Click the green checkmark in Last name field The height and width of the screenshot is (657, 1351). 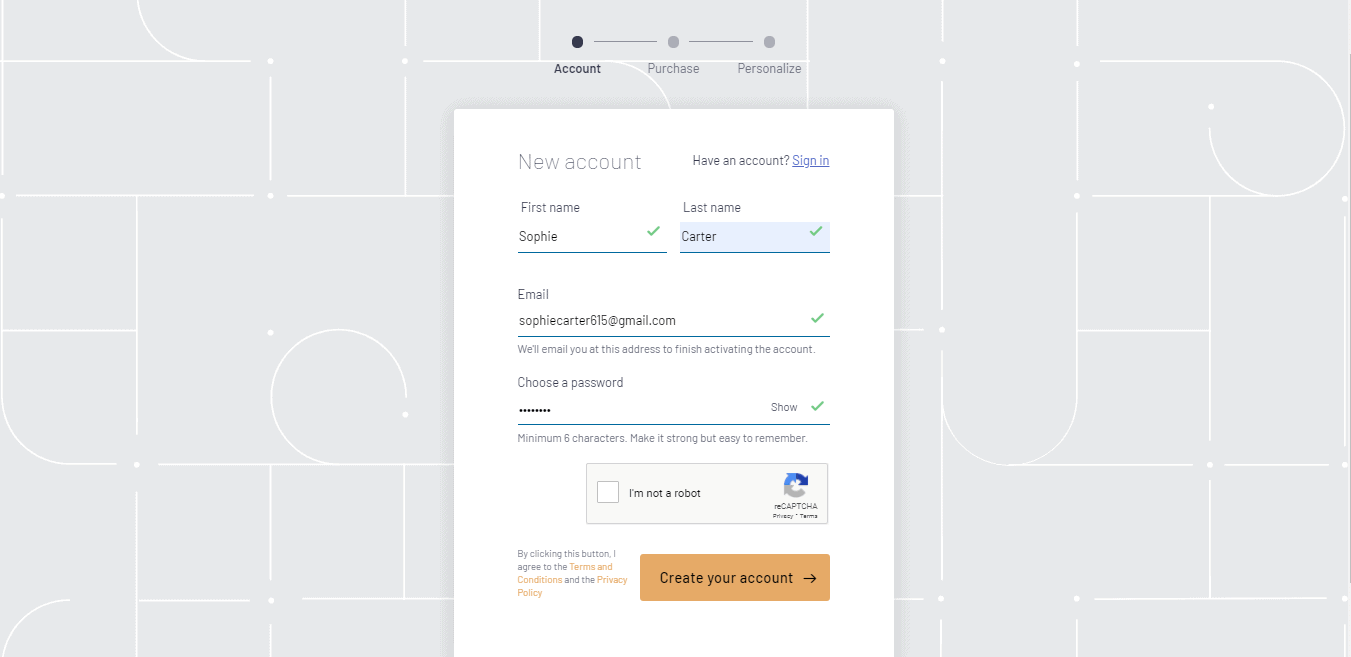(816, 231)
